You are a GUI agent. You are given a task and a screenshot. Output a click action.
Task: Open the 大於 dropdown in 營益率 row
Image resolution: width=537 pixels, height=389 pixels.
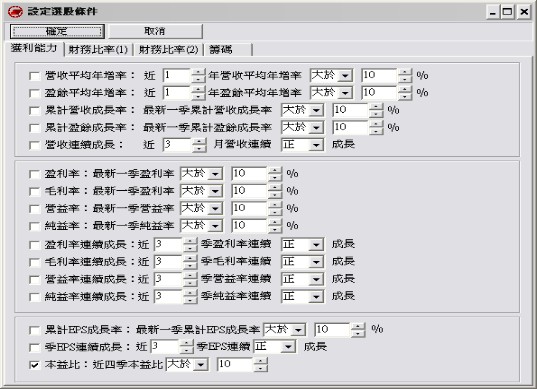click(201, 209)
